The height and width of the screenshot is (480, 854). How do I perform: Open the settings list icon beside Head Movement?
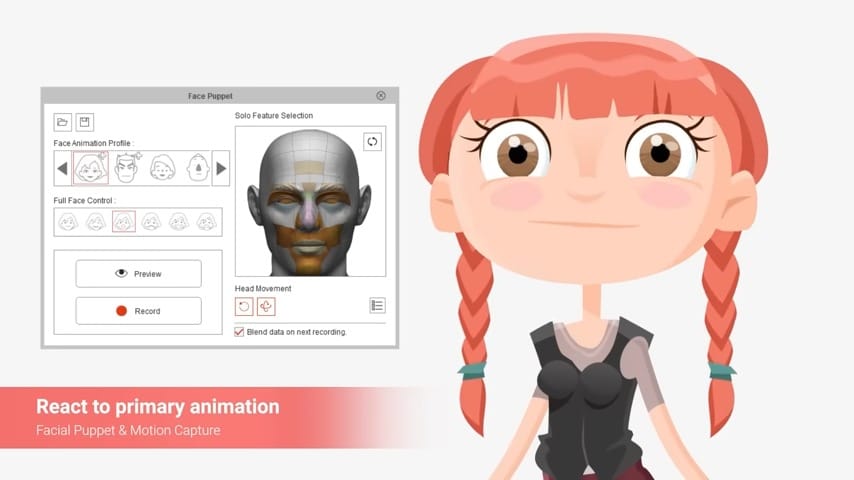pyautogui.click(x=377, y=306)
